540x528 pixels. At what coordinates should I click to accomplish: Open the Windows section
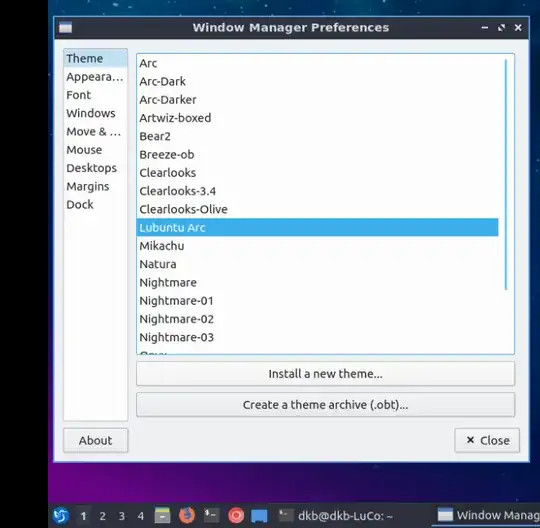(95, 113)
